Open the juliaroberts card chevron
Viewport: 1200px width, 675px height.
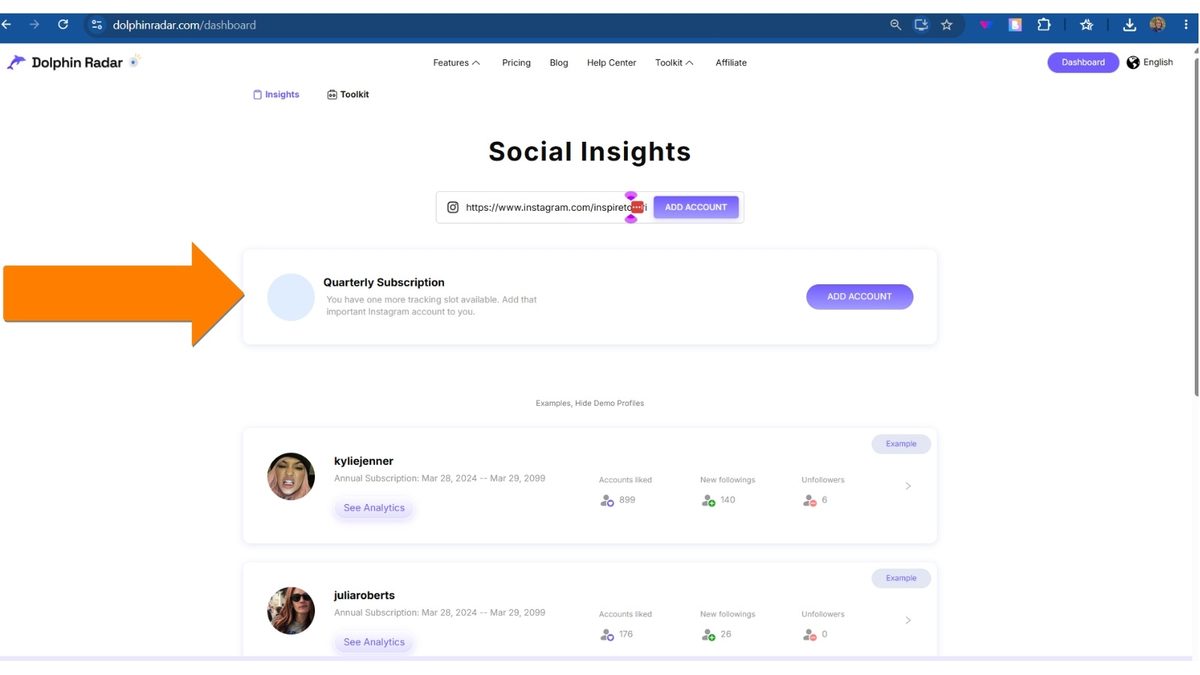click(908, 620)
